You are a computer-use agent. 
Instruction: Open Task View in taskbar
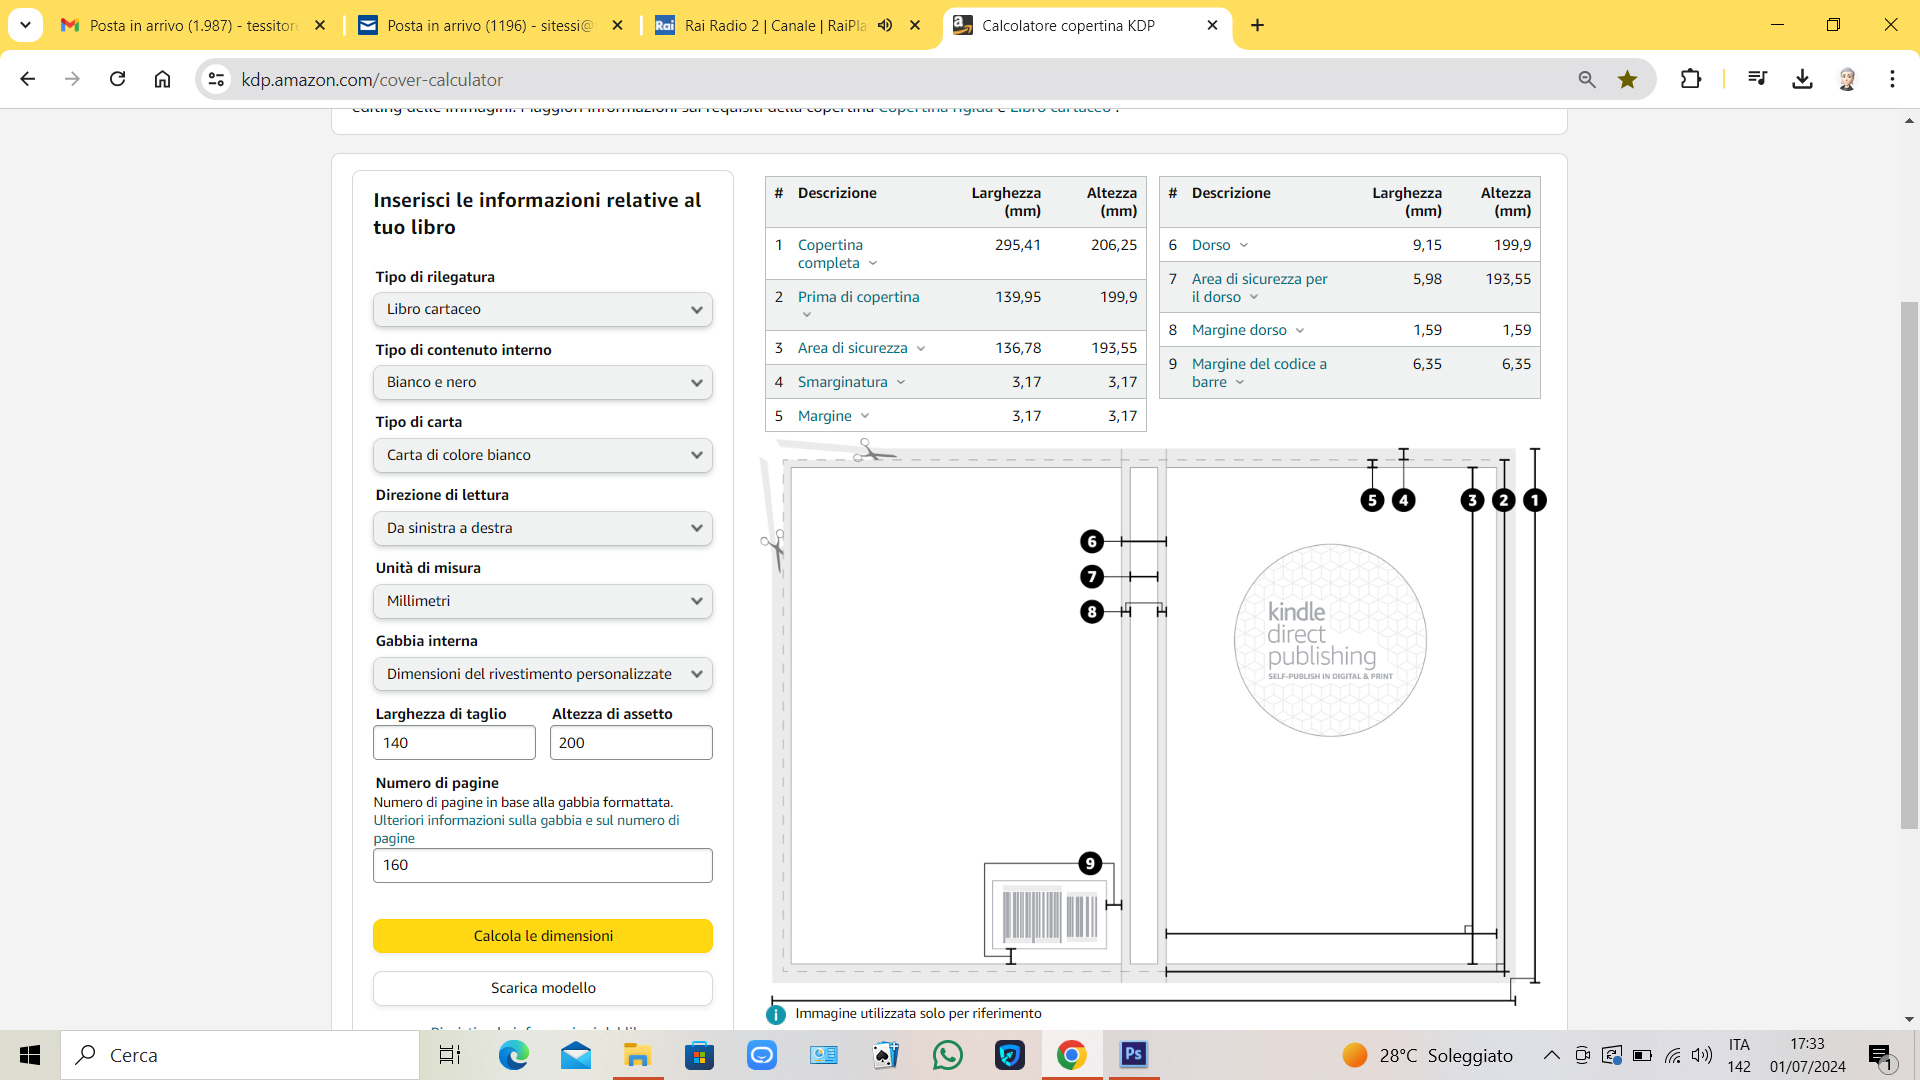click(450, 1055)
